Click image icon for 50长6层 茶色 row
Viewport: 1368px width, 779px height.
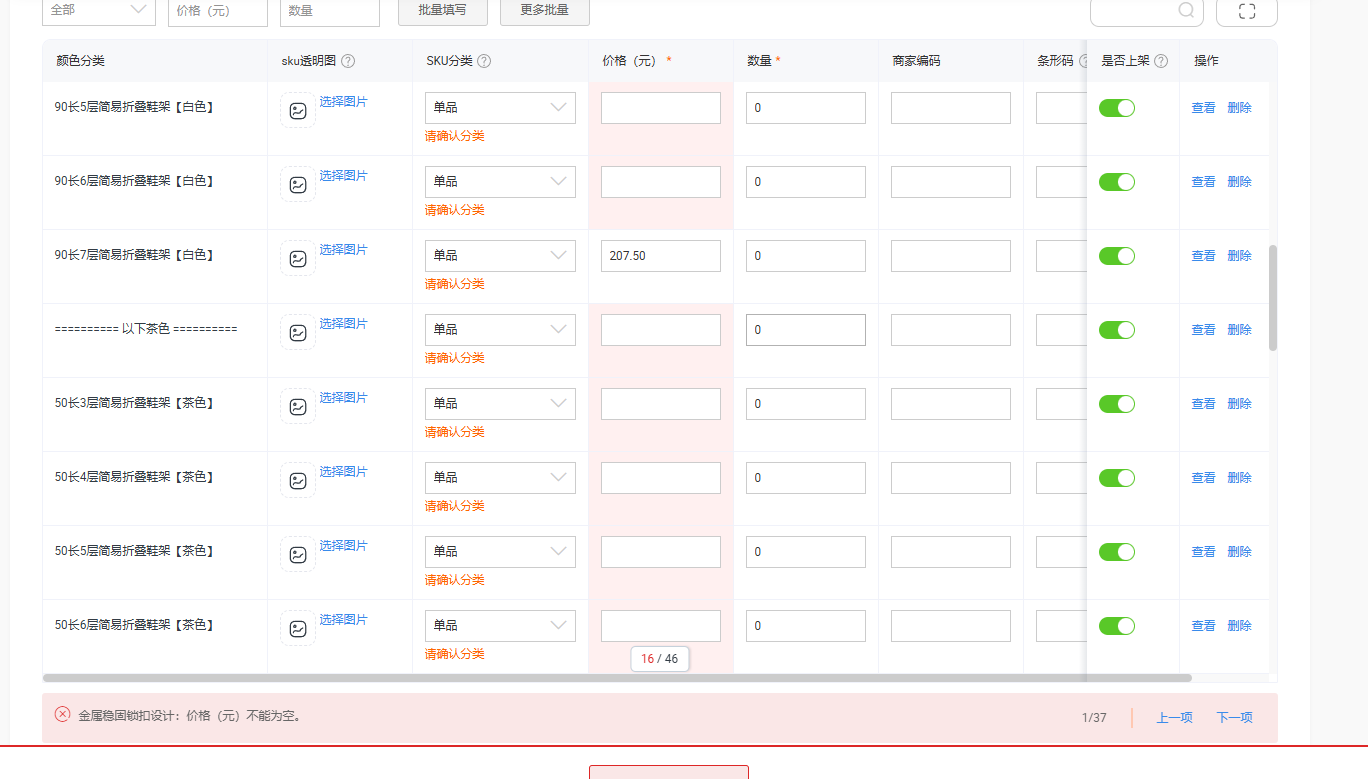tap(298, 628)
